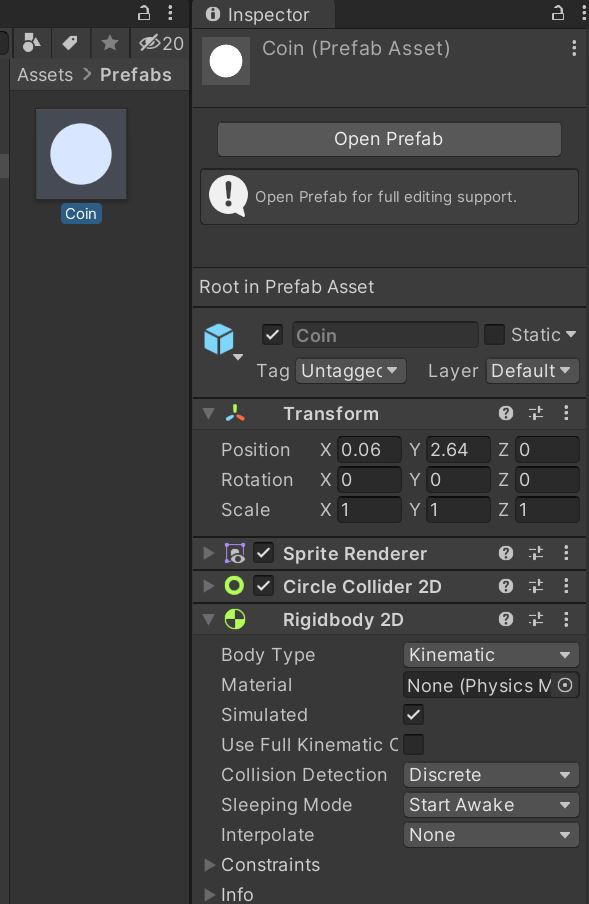Expand the Circle Collider 2D component
Screen dimensions: 589x904
coord(209,586)
